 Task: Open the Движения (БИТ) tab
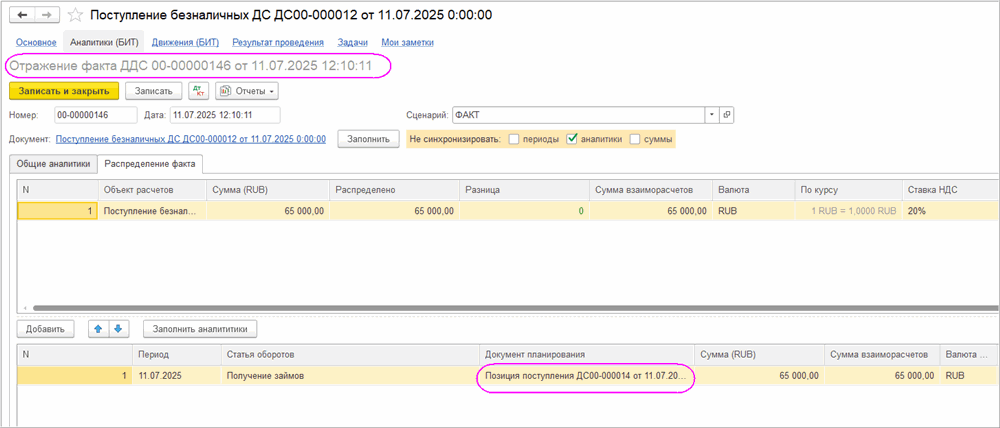tap(186, 42)
